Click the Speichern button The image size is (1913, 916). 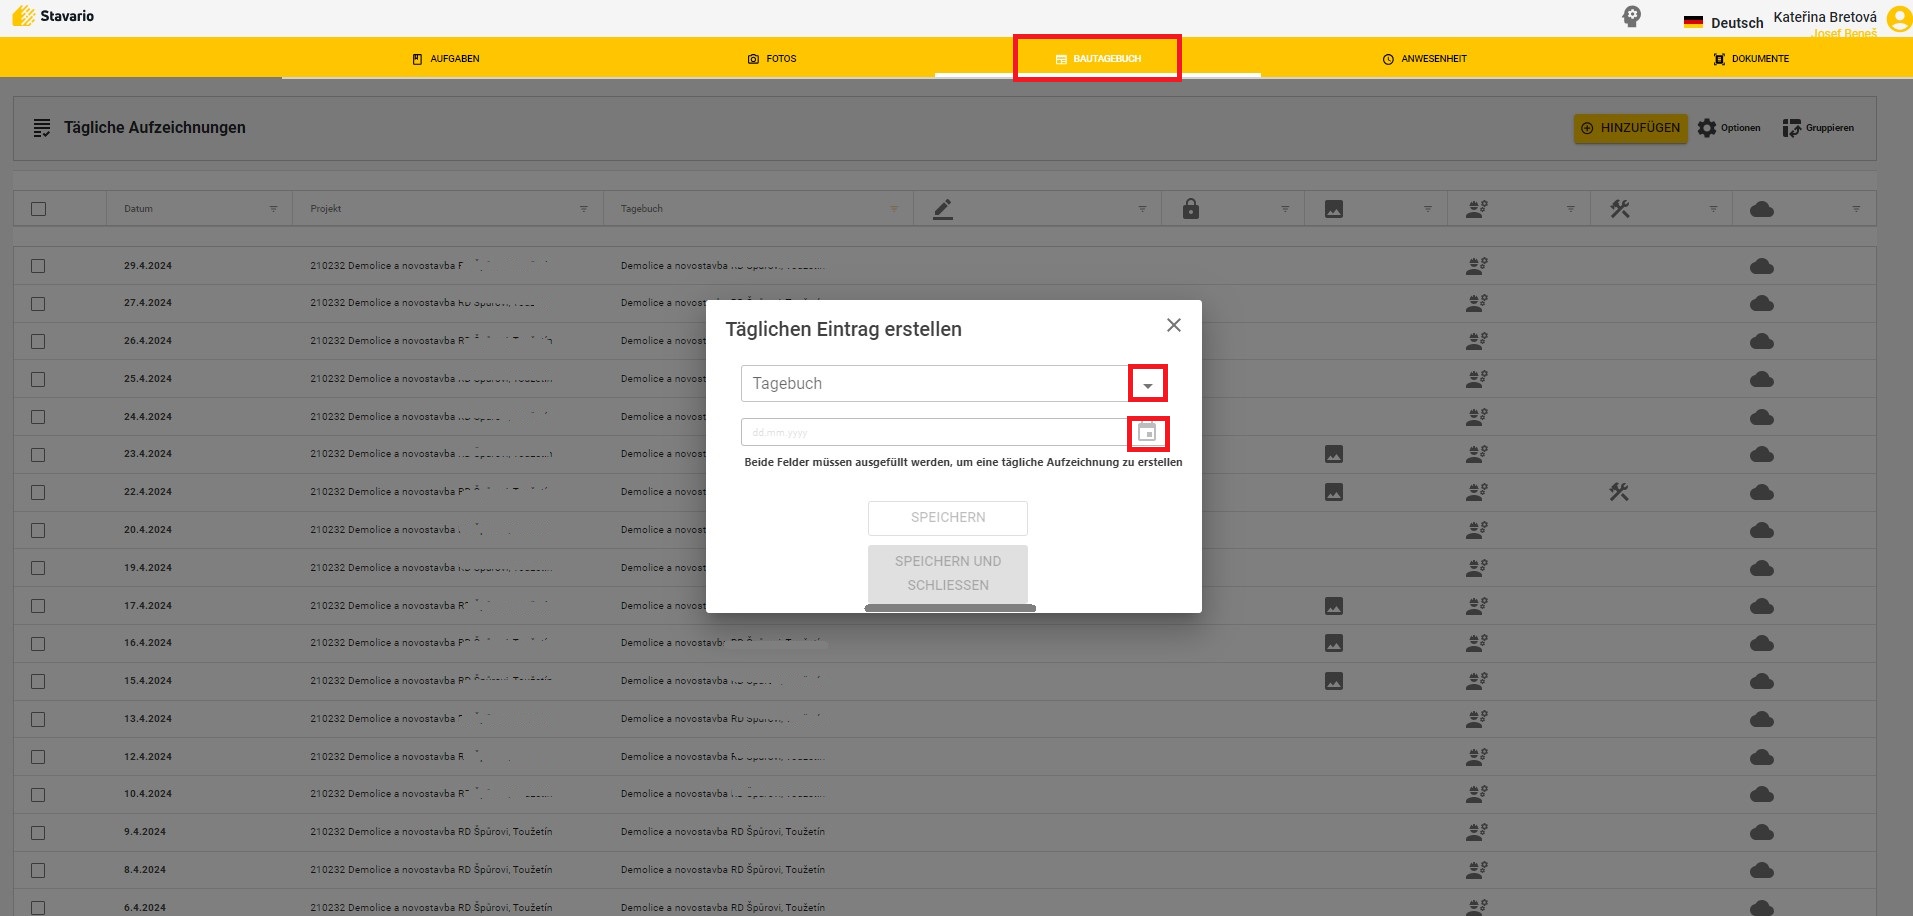[x=948, y=518]
